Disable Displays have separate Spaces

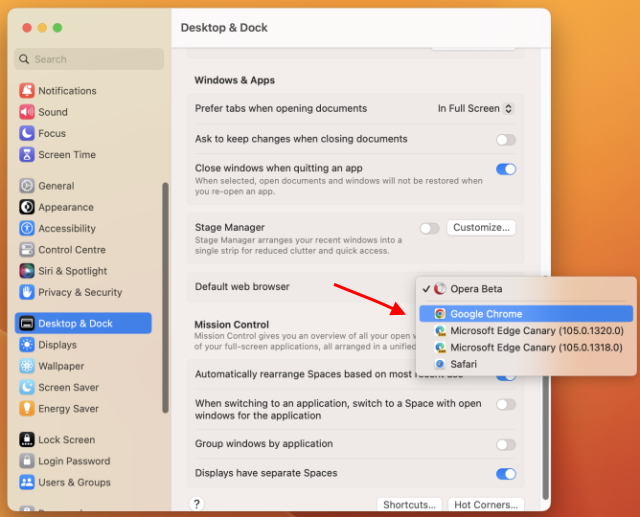[506, 474]
